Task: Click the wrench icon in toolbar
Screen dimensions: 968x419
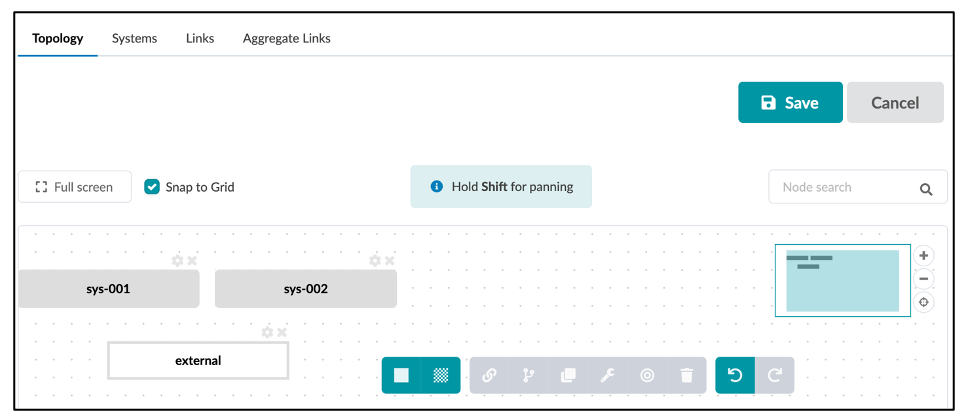Action: click(607, 376)
